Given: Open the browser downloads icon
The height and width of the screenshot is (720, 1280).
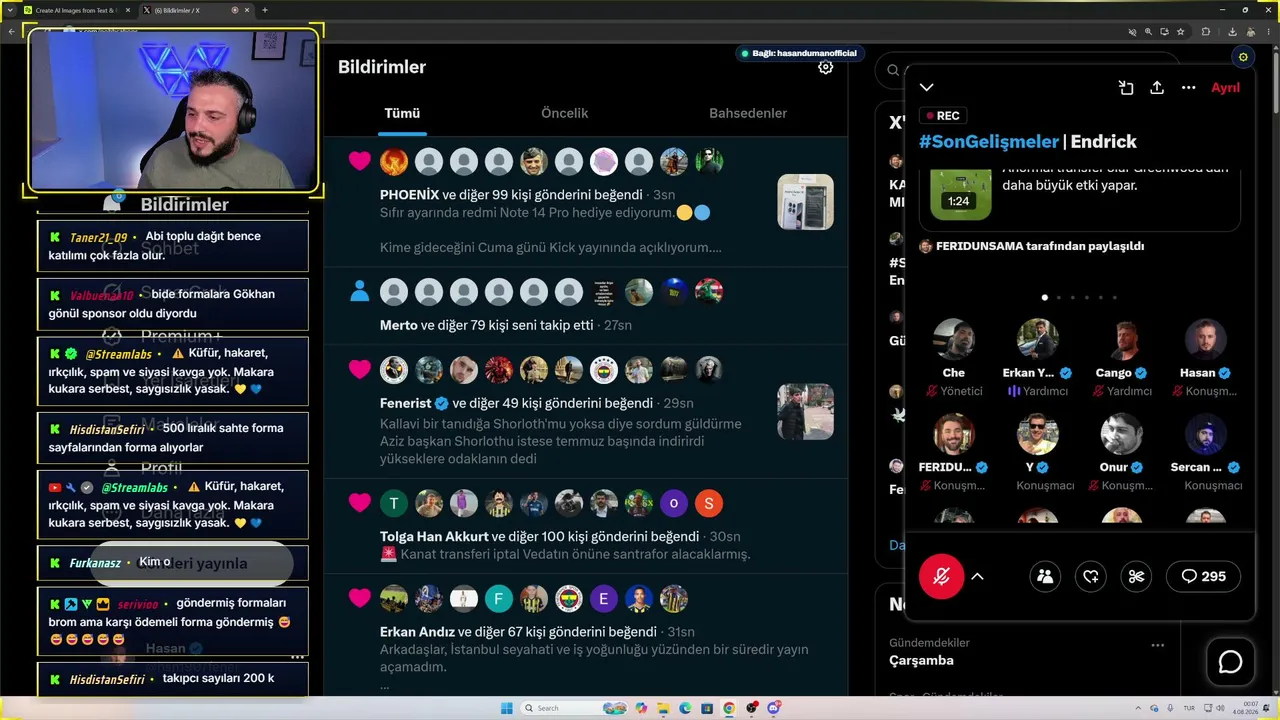Looking at the screenshot, I should click(1232, 32).
